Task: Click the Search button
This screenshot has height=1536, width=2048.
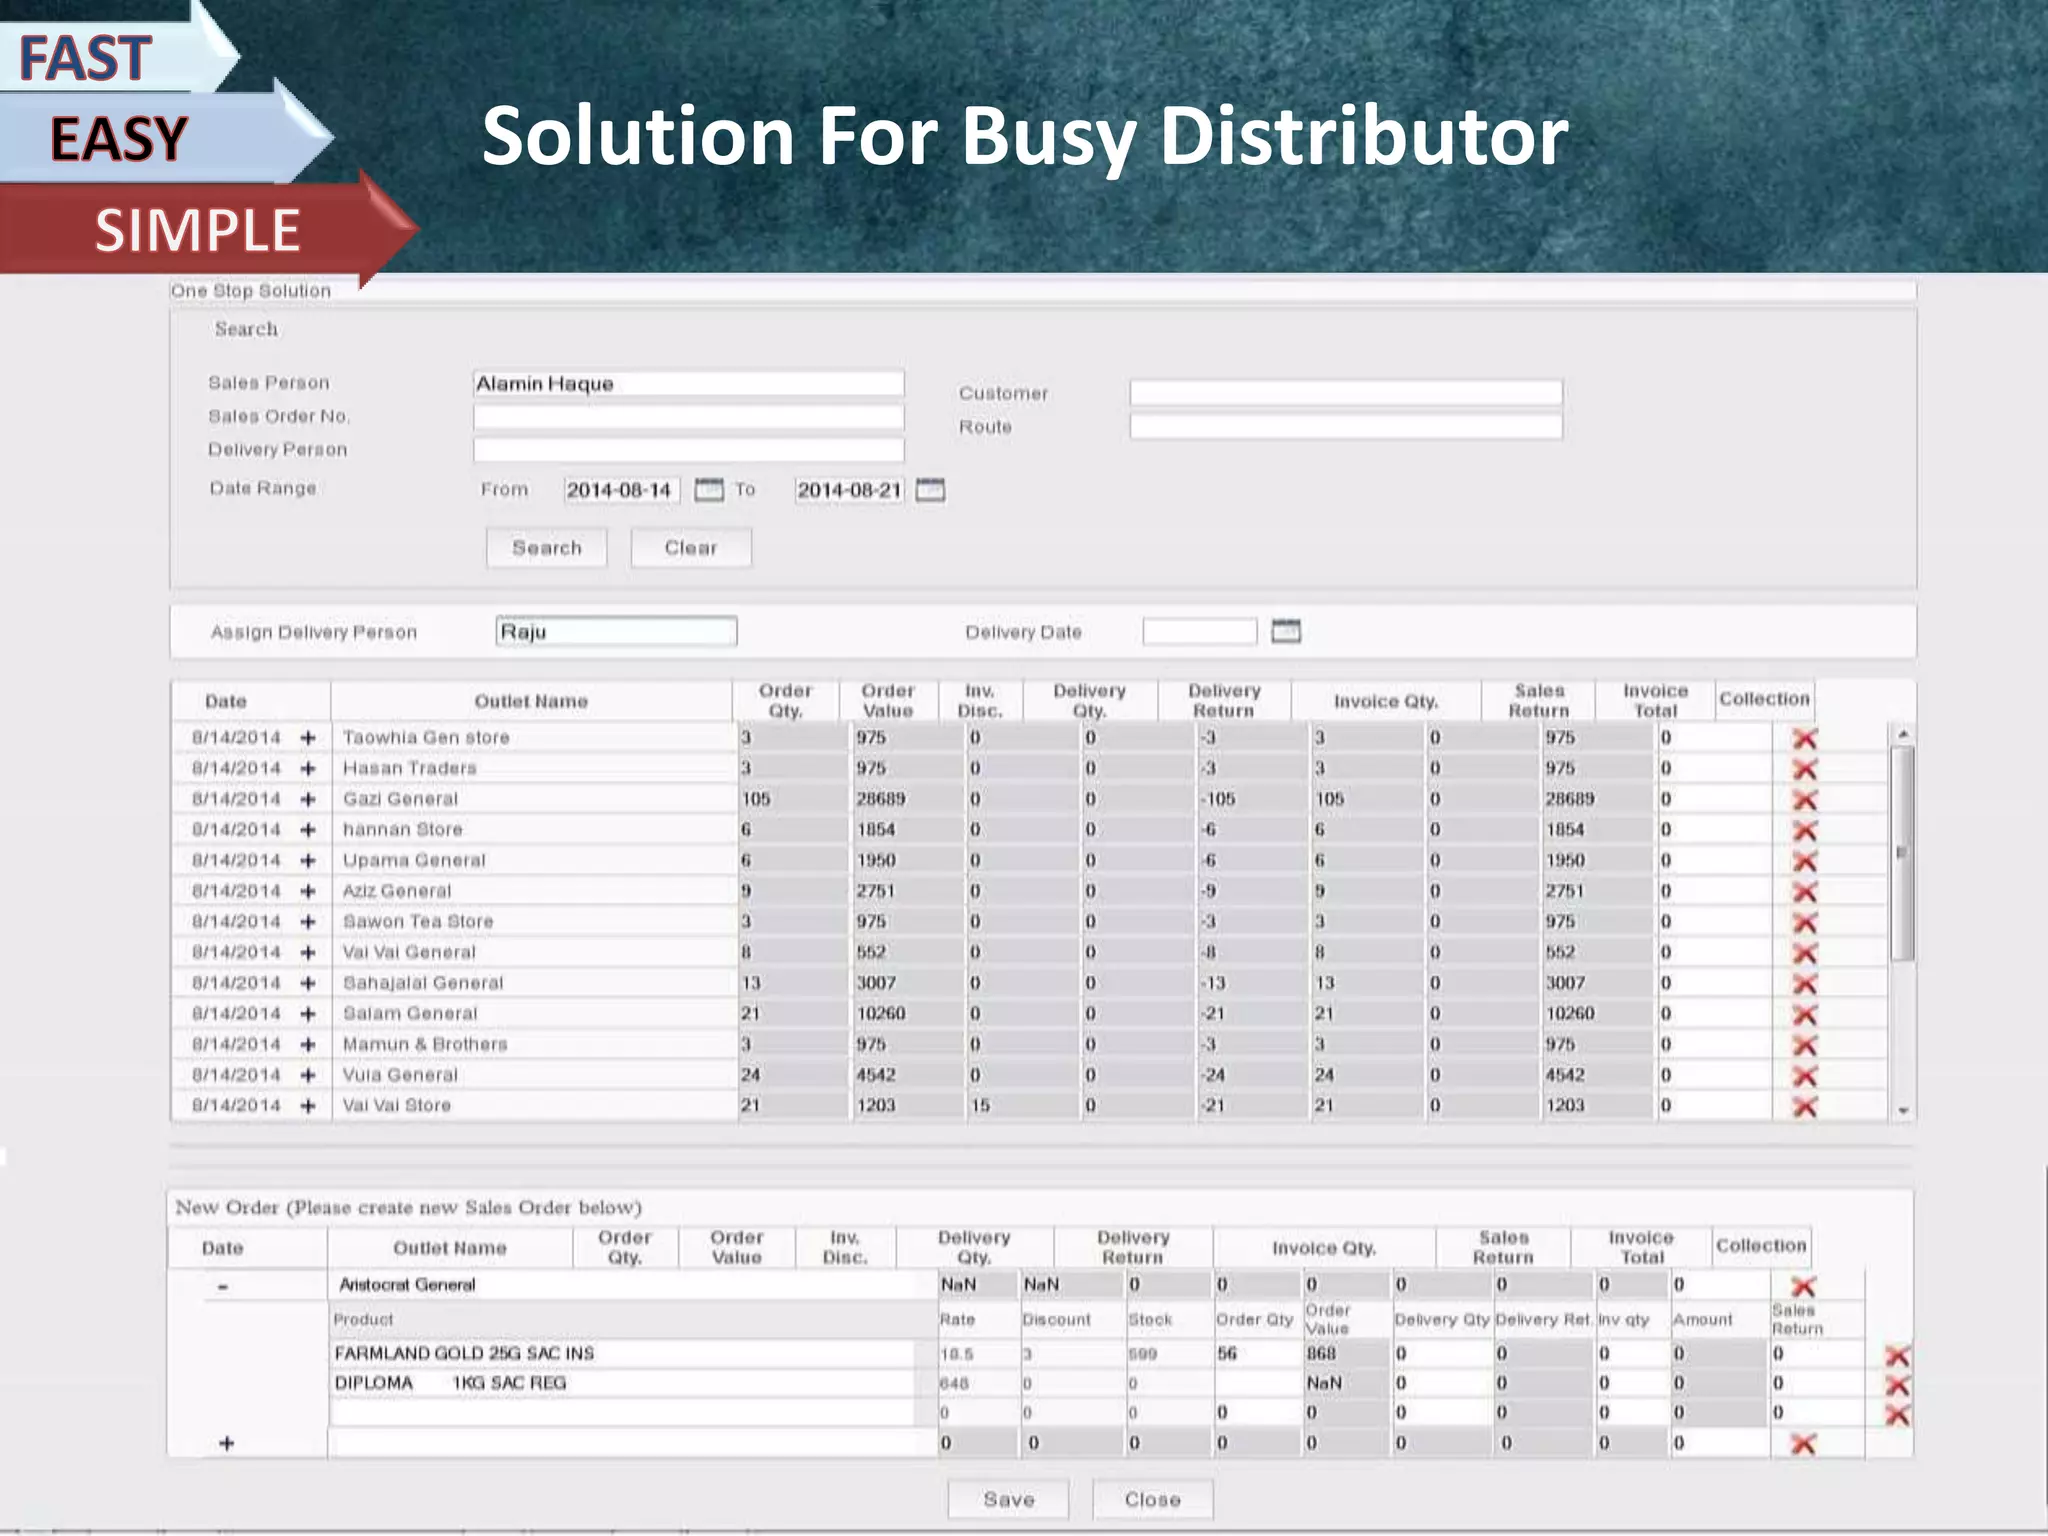Action: click(546, 548)
